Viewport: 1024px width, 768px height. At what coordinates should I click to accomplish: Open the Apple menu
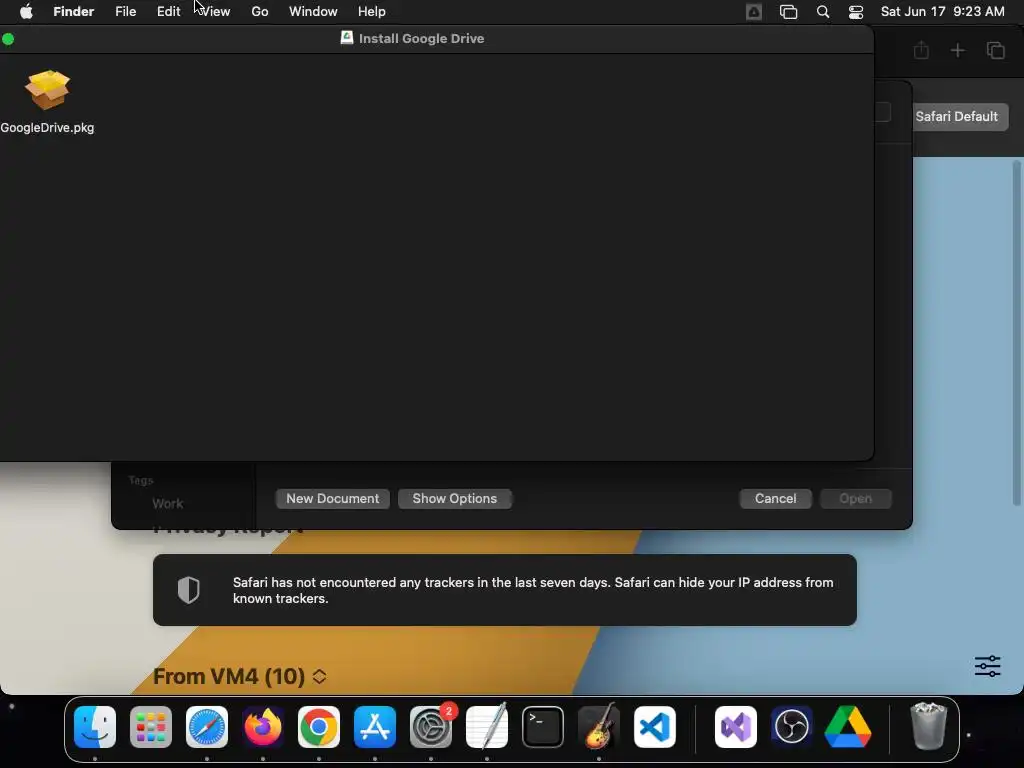26,12
